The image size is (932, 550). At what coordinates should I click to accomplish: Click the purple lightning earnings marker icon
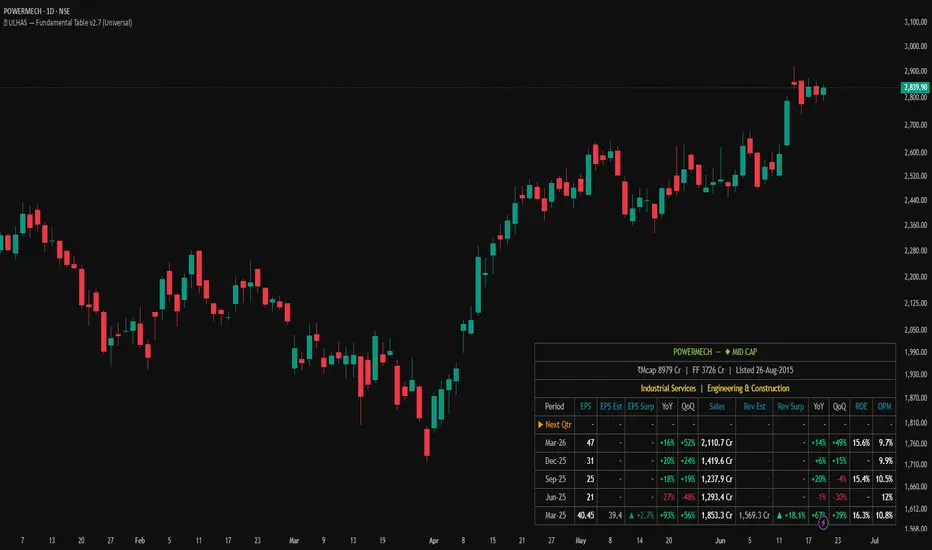pyautogui.click(x=823, y=523)
